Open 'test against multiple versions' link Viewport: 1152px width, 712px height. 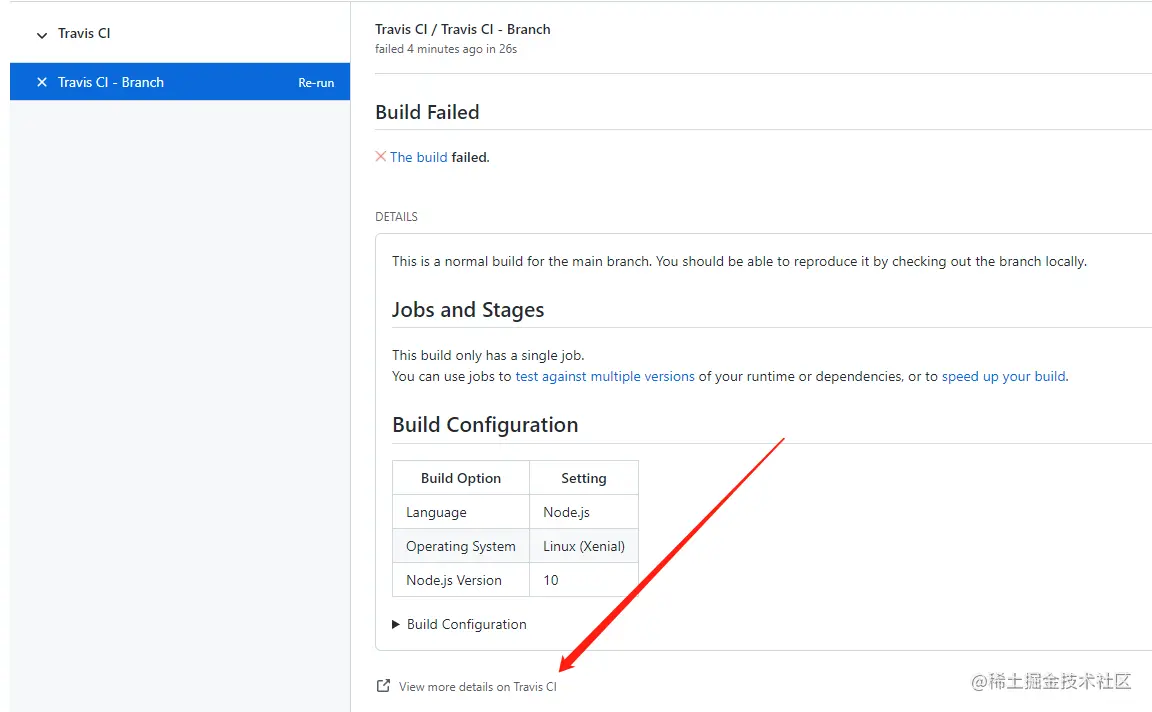605,376
